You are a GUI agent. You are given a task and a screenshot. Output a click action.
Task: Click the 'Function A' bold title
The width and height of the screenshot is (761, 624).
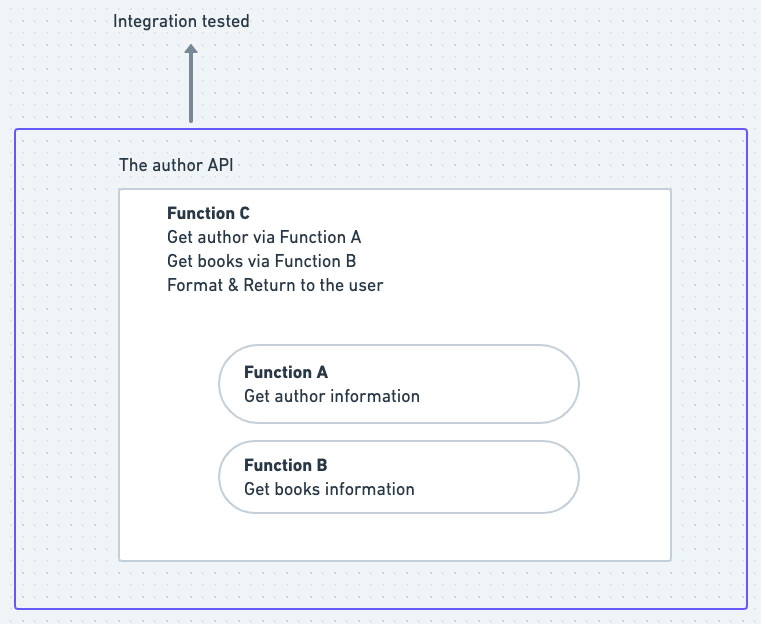point(286,372)
